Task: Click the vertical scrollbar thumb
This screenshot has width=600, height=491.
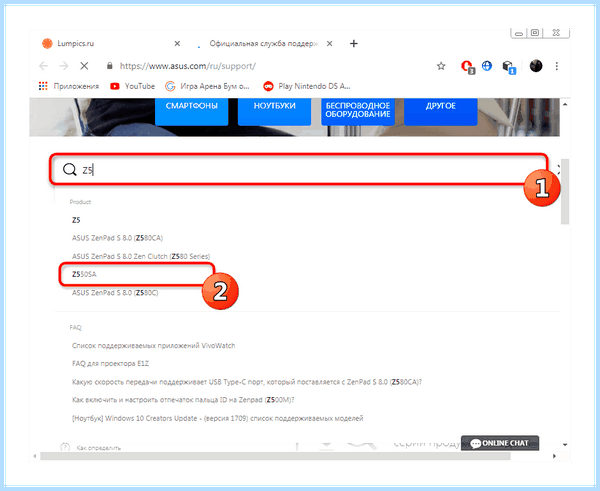Action: point(565,191)
